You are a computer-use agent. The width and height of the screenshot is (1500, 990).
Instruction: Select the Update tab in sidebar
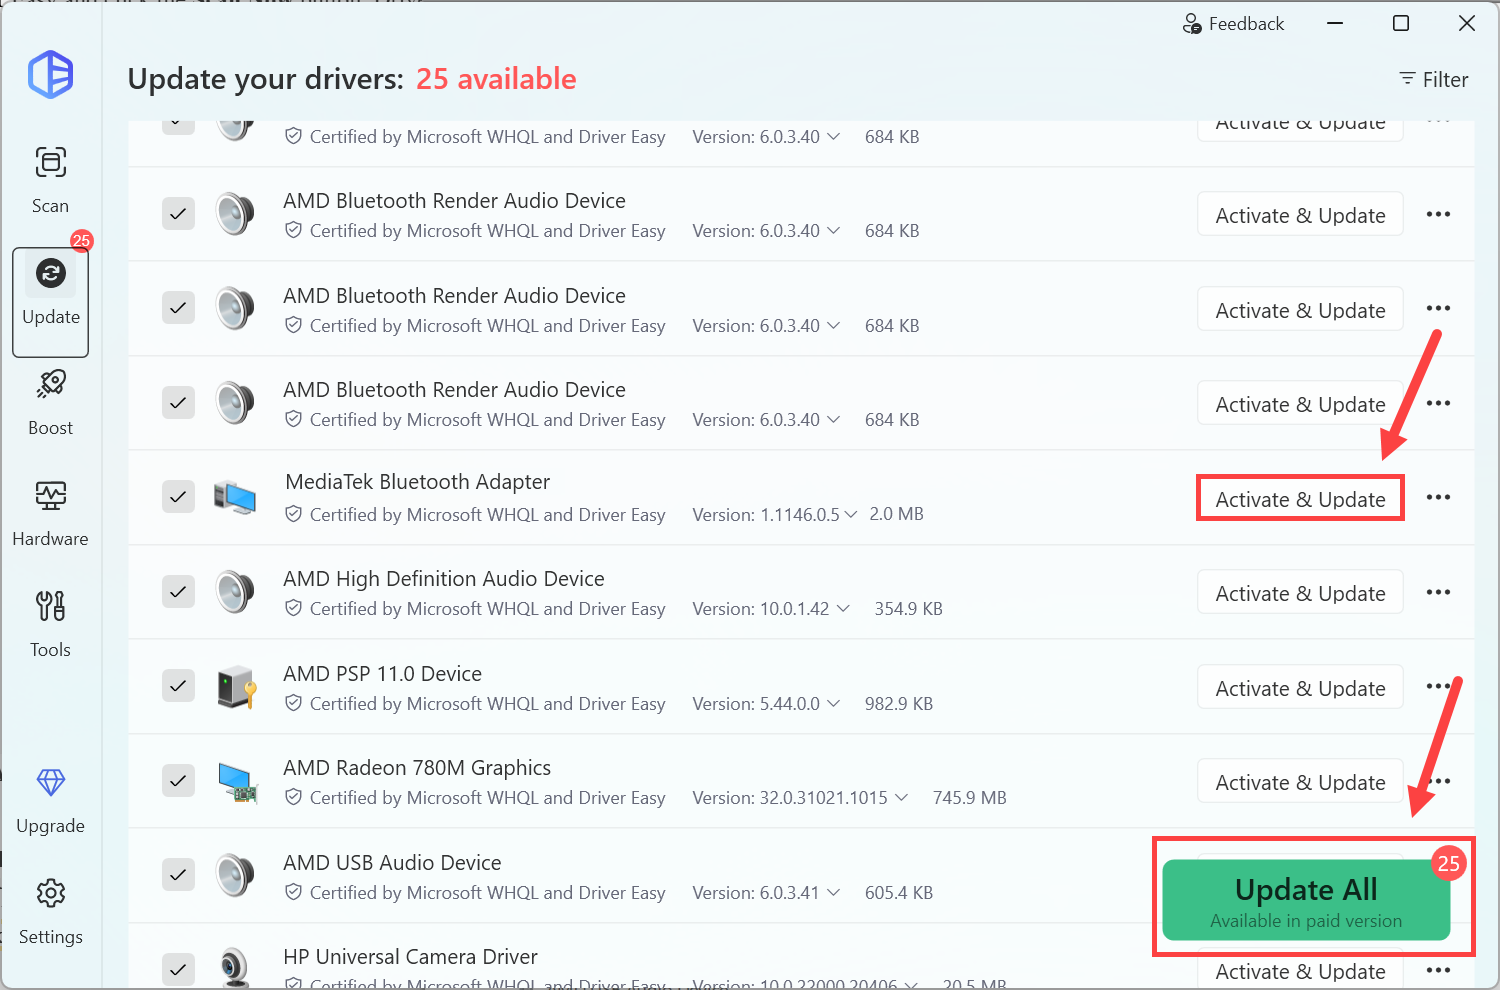(51, 301)
